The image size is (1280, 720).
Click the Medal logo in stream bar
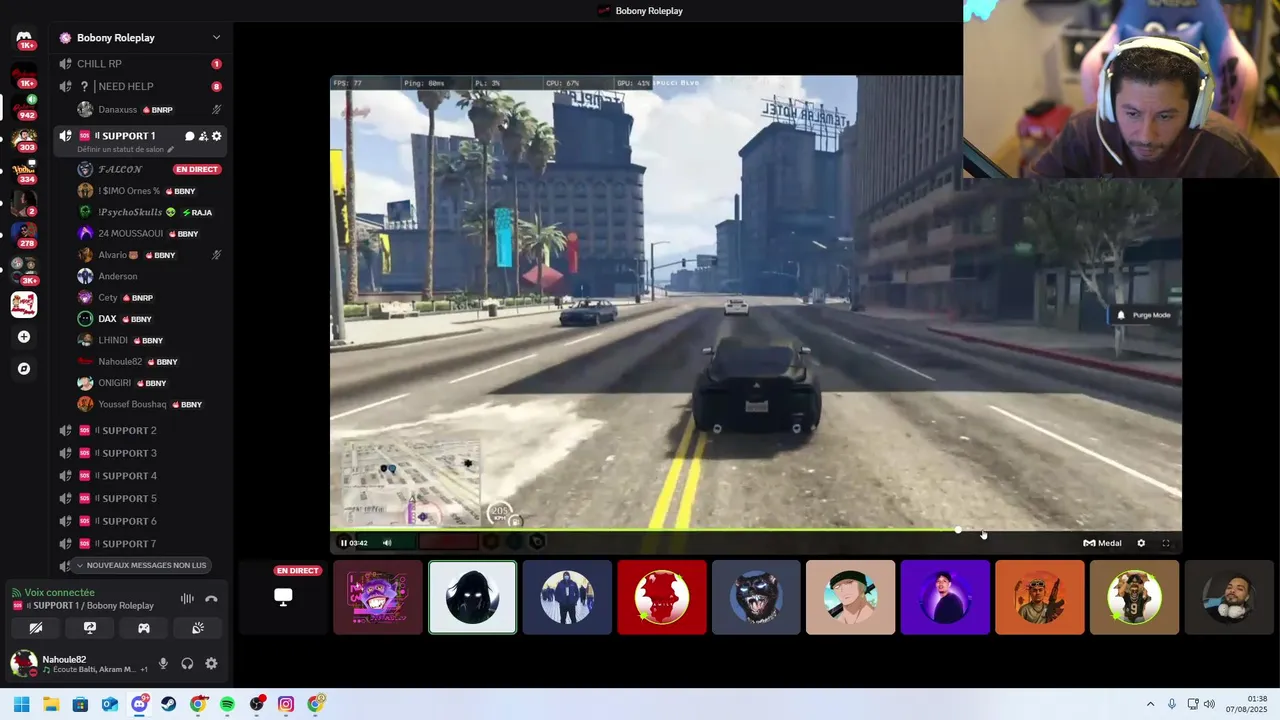(x=1102, y=543)
